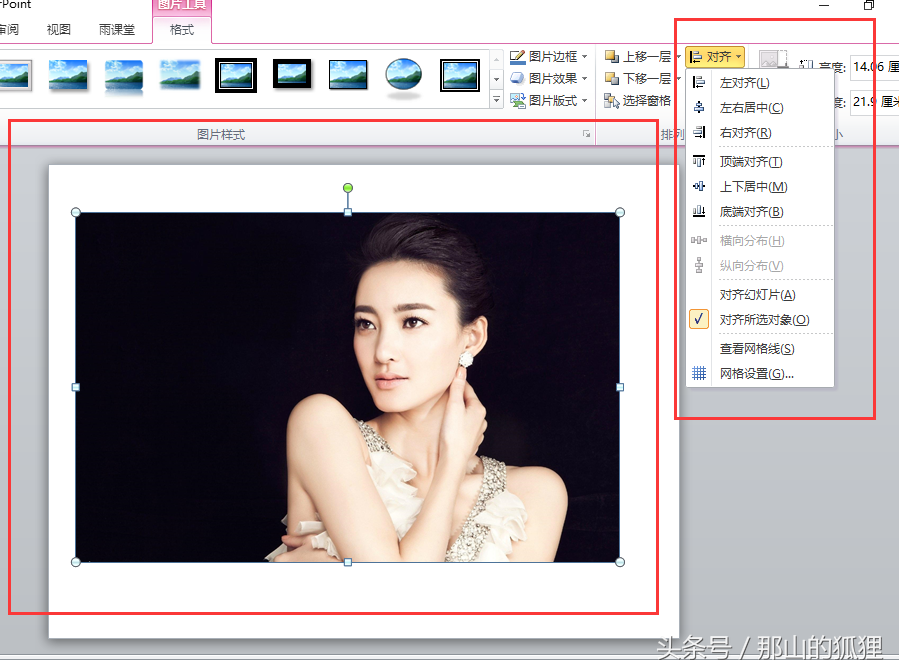This screenshot has width=899, height=670.
Task: Move picture styles gallery up one row
Action: (x=497, y=58)
